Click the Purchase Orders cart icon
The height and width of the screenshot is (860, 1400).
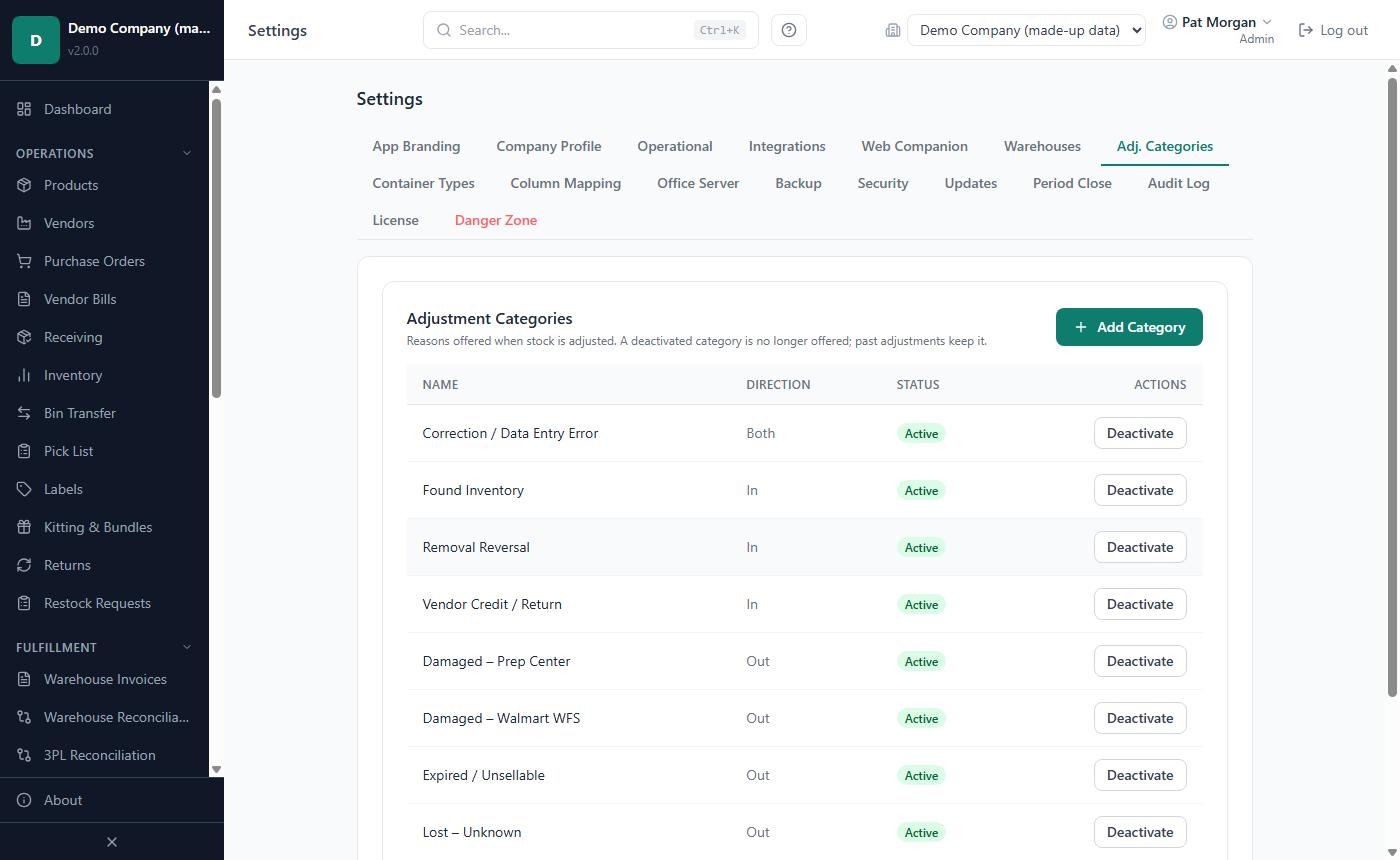[24, 261]
